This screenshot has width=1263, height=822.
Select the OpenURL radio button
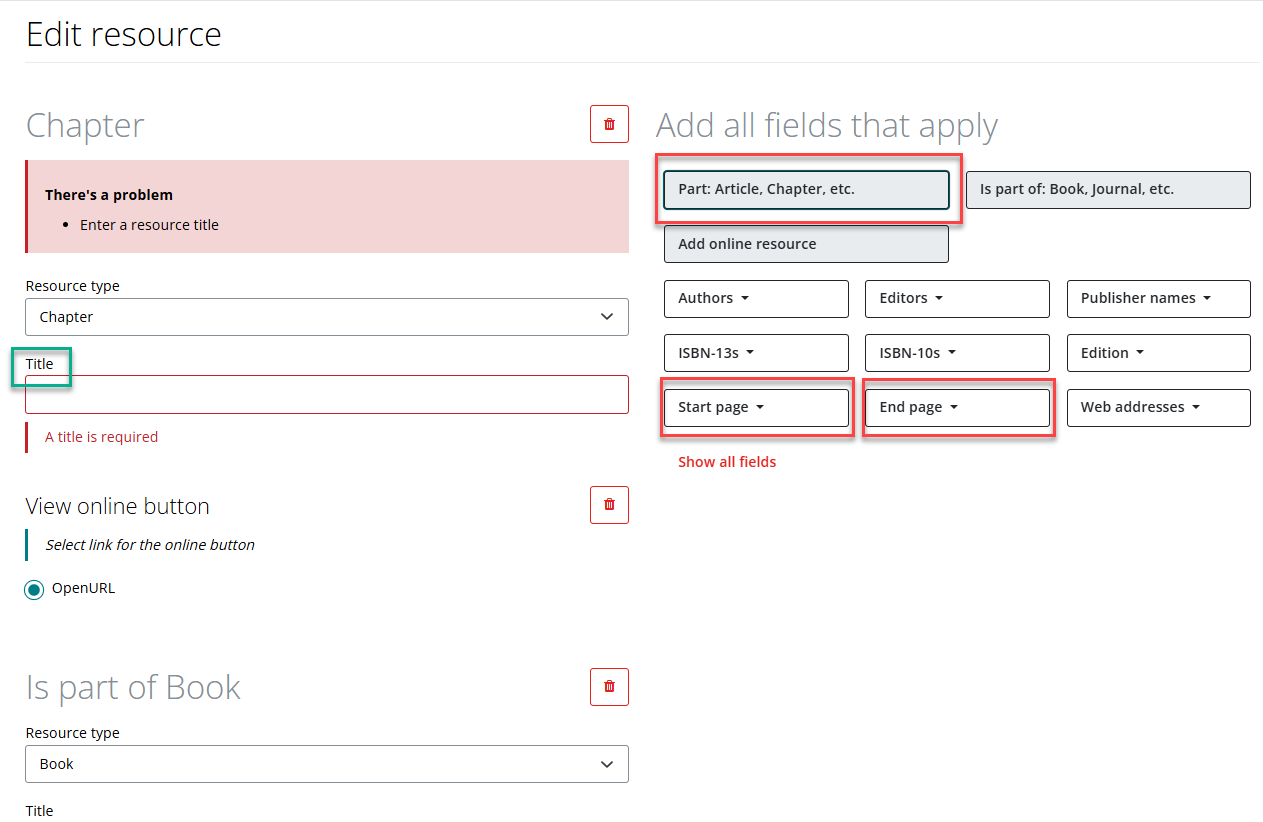34,589
